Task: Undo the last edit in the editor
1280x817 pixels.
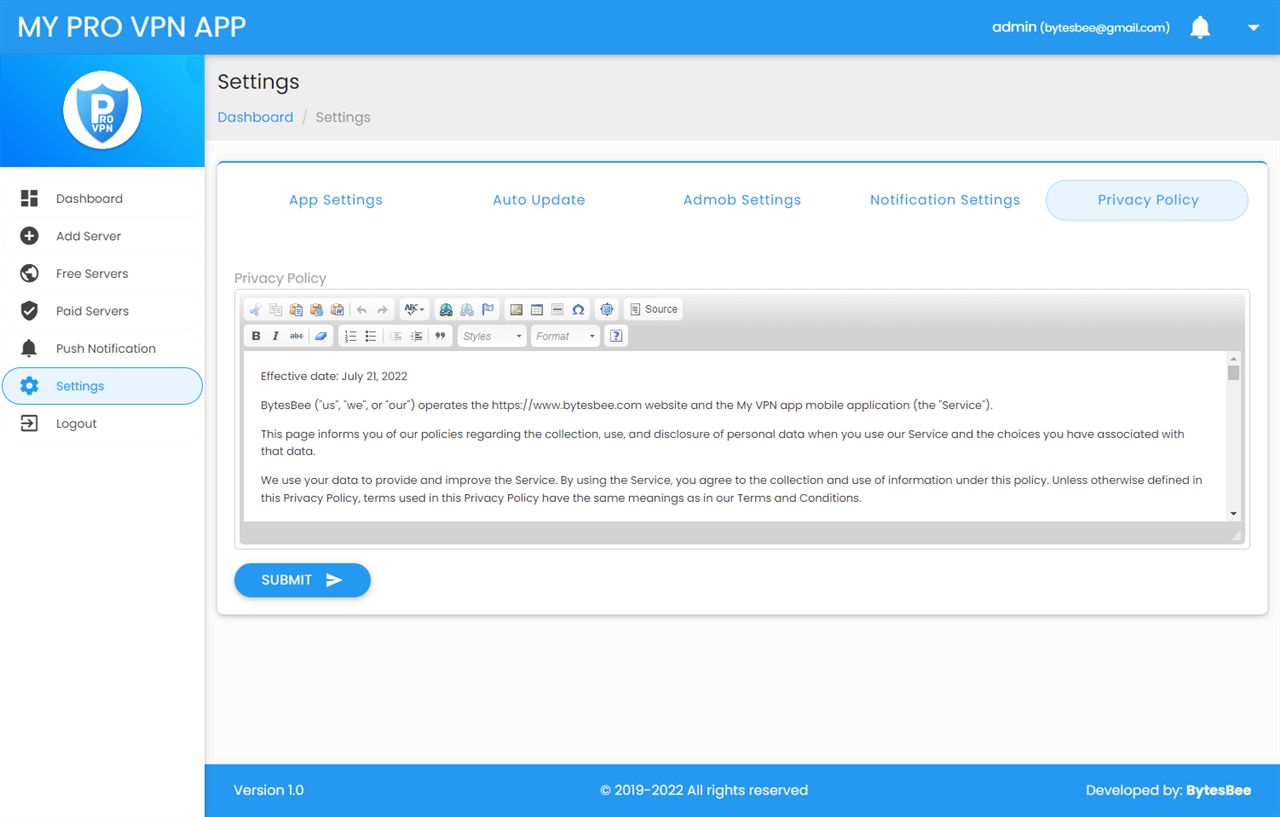Action: click(362, 310)
